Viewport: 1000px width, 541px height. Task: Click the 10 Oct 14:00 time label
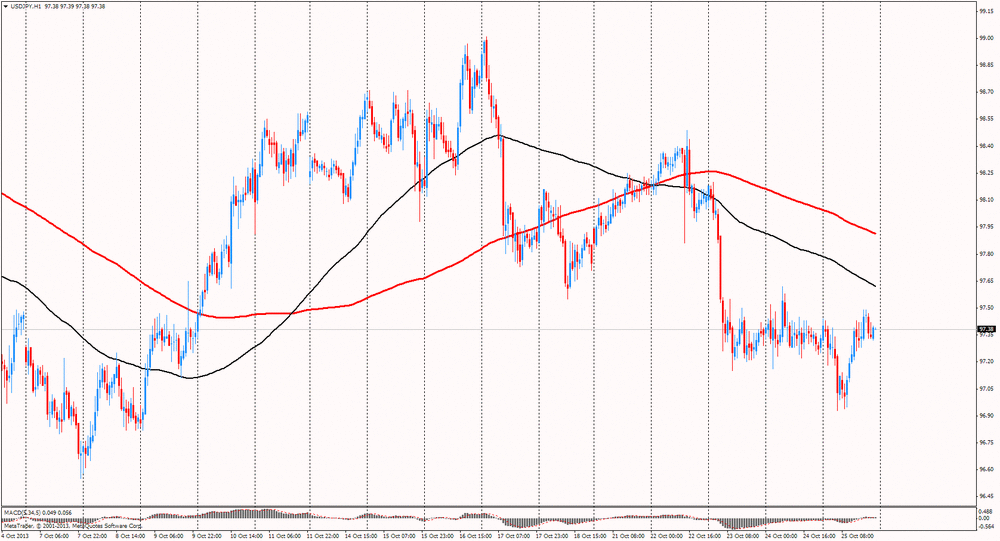246,537
